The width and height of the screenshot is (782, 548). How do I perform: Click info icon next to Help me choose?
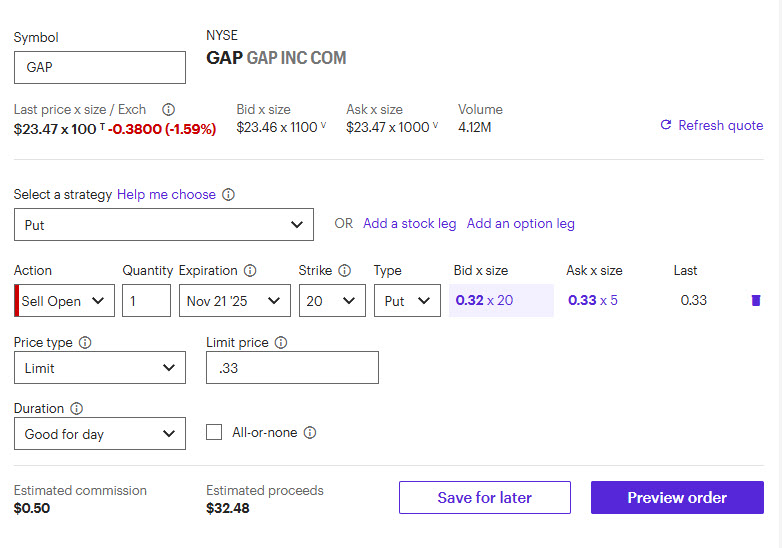(x=229, y=195)
